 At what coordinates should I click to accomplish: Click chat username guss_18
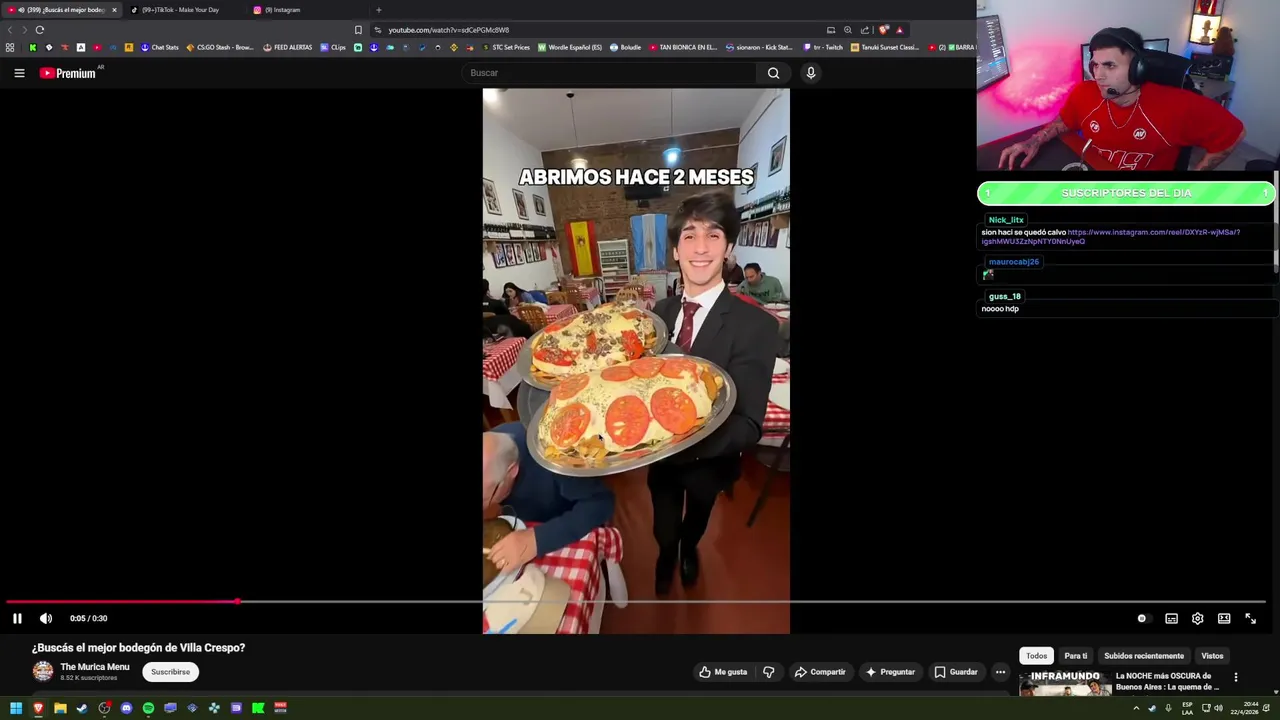(1005, 296)
